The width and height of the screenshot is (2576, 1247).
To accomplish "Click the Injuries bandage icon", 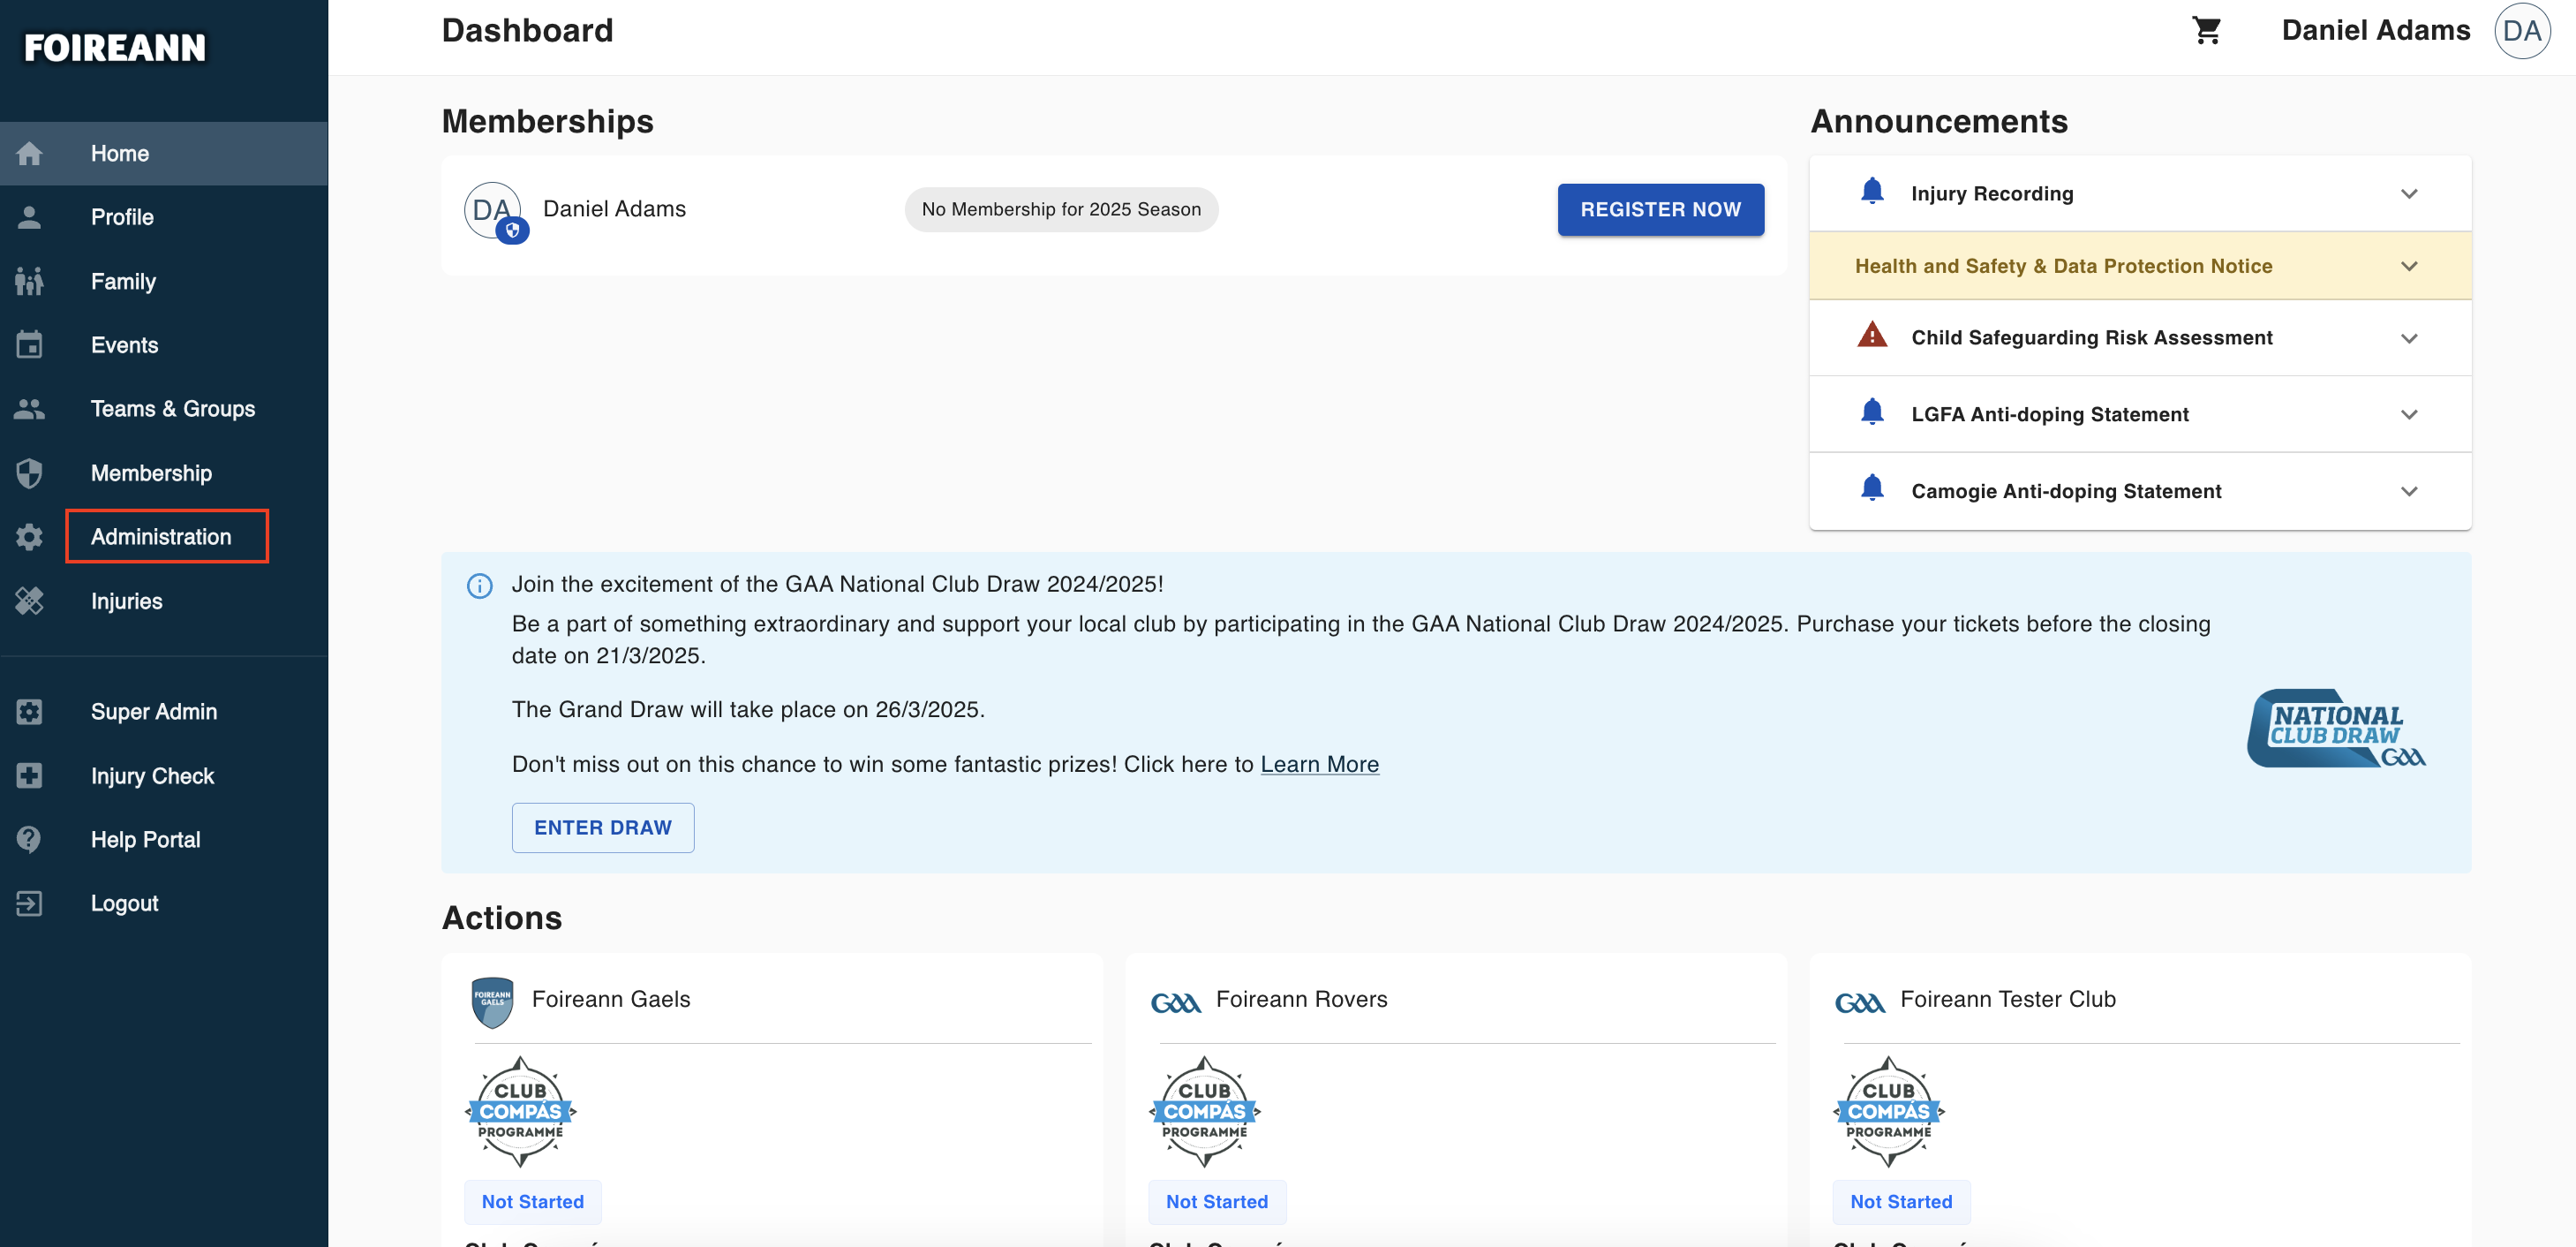I will click(29, 601).
